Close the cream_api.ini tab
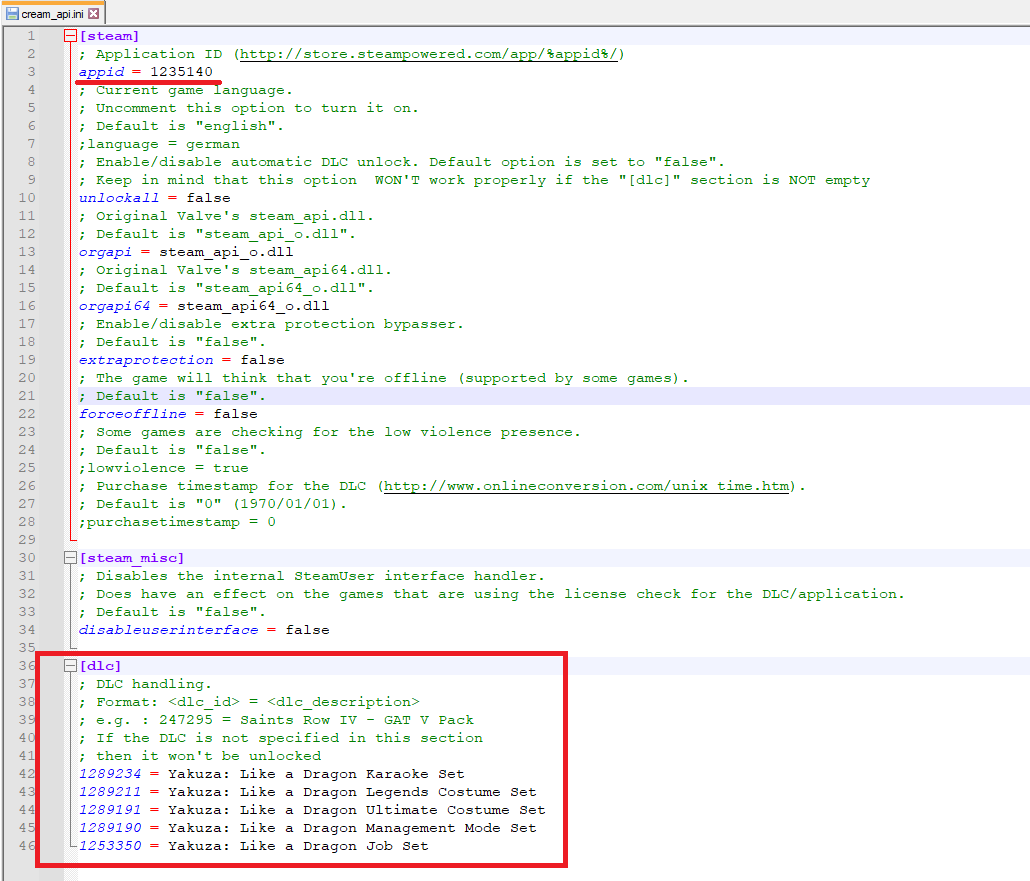The image size is (1030, 881). (94, 13)
